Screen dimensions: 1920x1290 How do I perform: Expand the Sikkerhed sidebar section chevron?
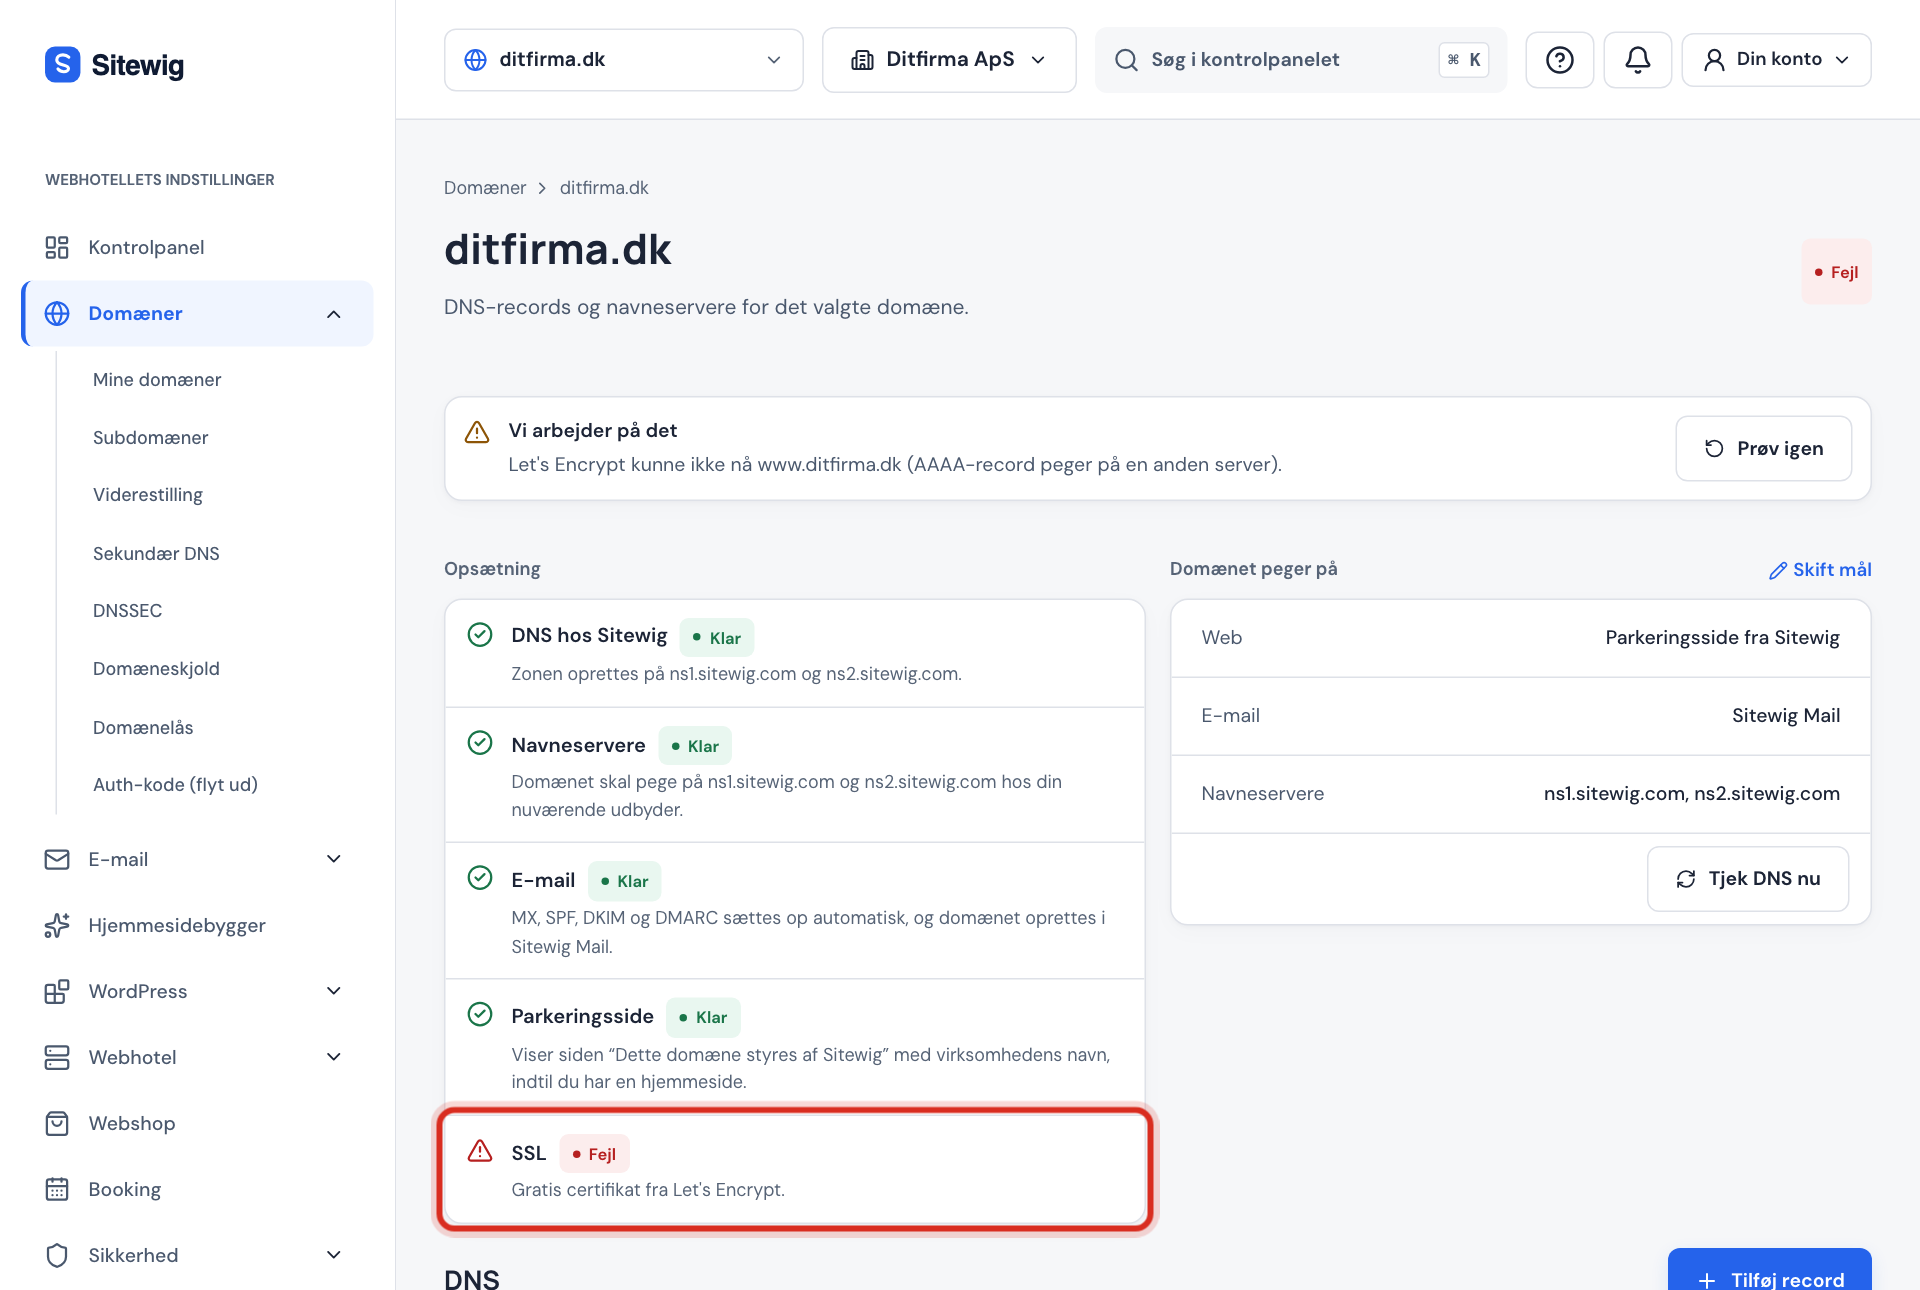[x=334, y=1255]
